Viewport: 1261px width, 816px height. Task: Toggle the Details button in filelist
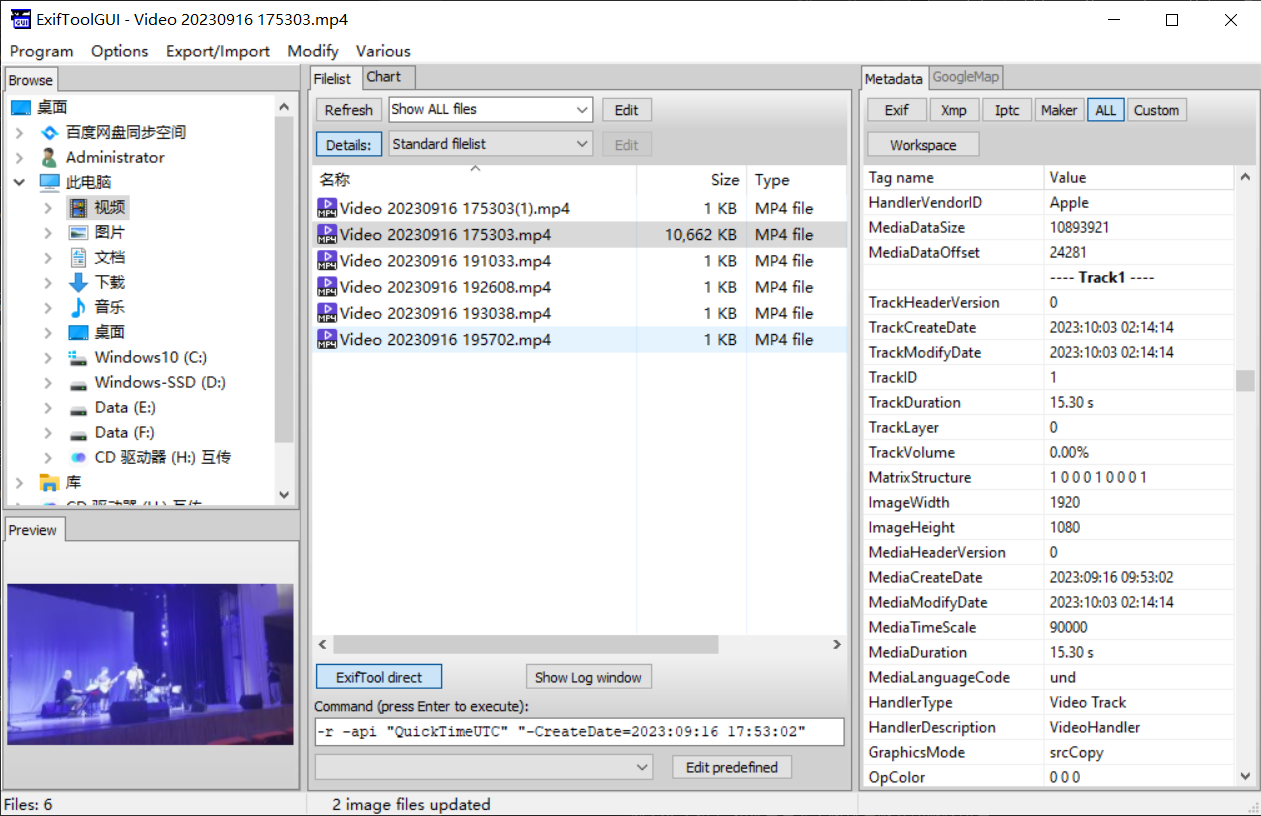point(348,145)
